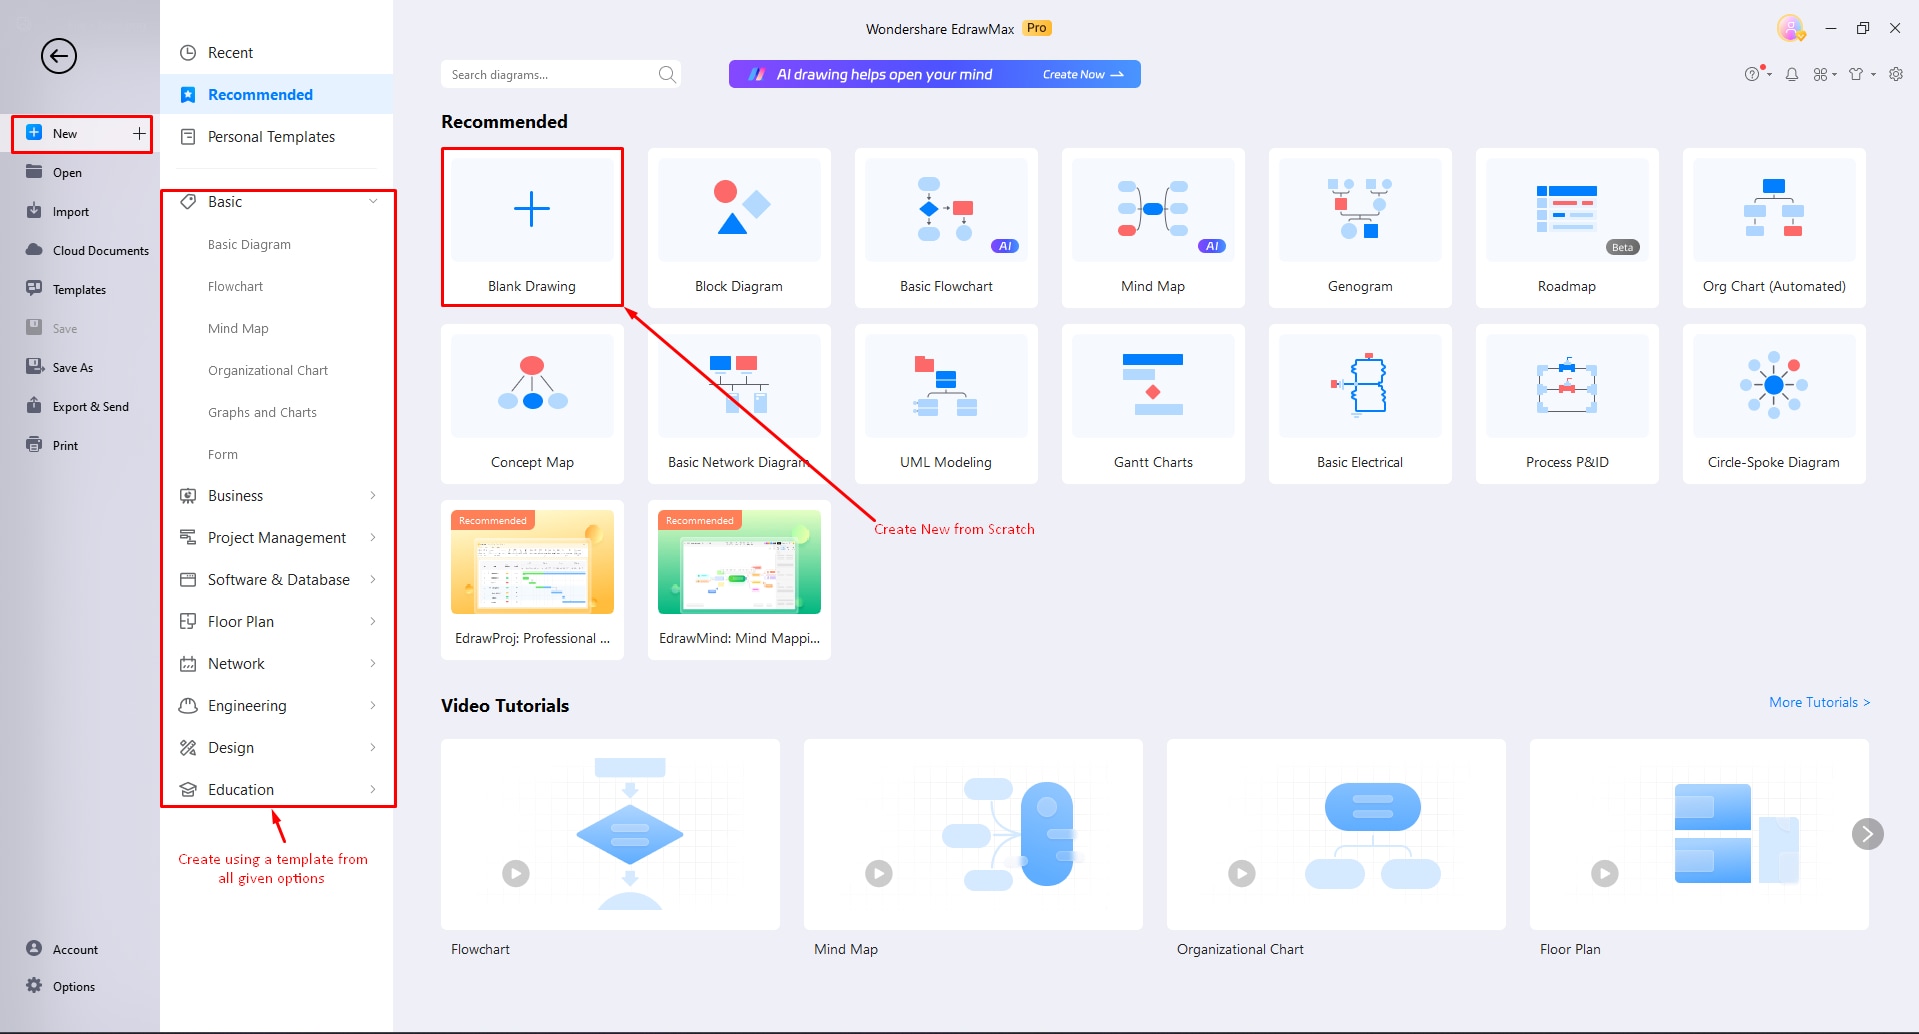Open the More Tutorials link
Viewport: 1919px width, 1034px height.
1819,702
